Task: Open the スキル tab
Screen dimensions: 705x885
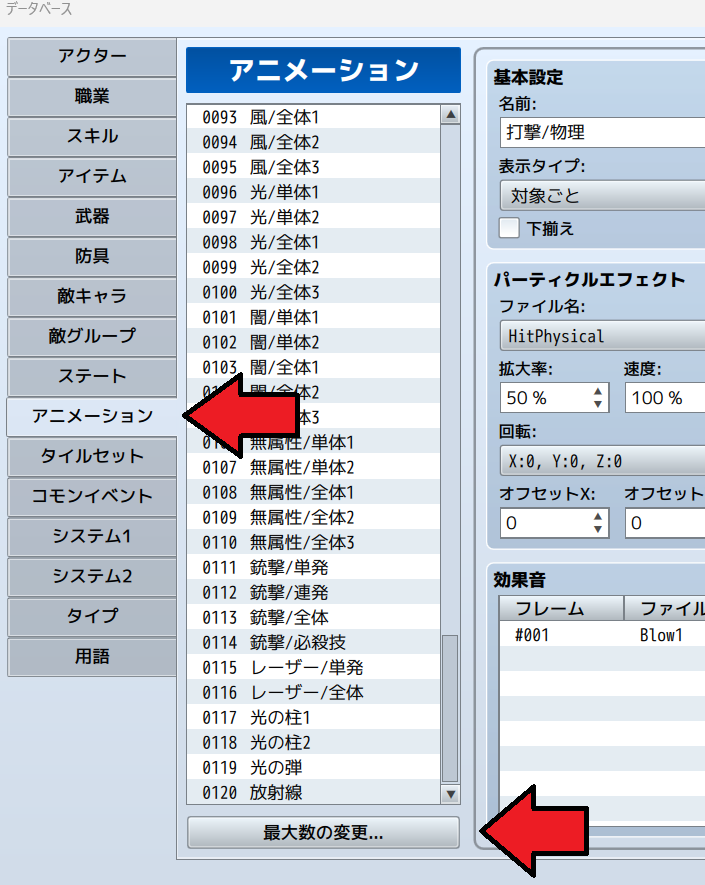Action: click(x=92, y=137)
